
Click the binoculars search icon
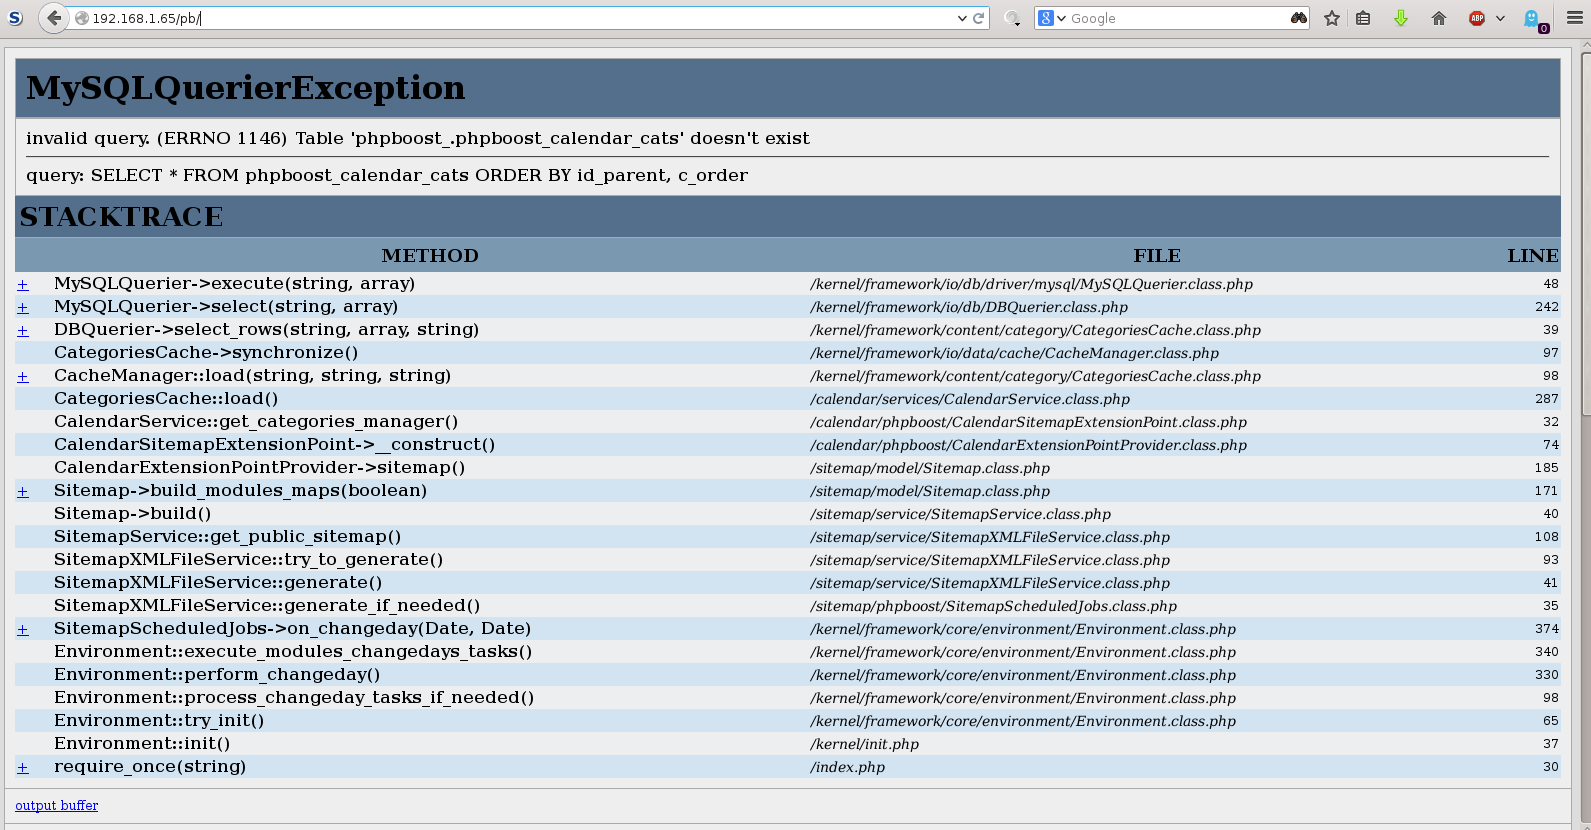point(1298,18)
